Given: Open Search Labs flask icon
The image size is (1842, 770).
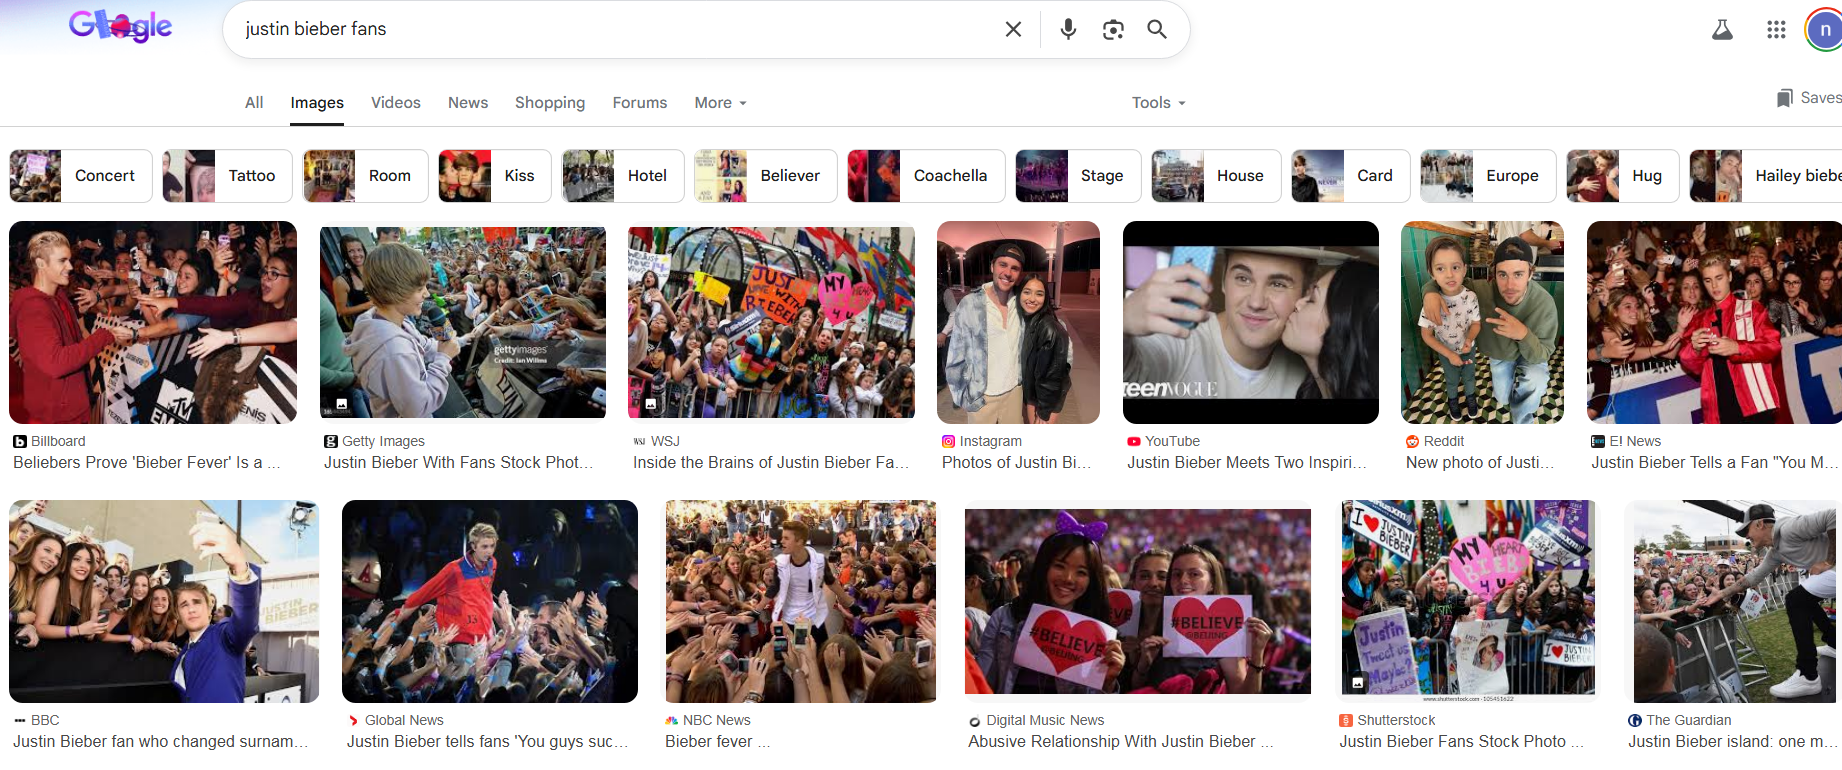Looking at the screenshot, I should (1722, 30).
